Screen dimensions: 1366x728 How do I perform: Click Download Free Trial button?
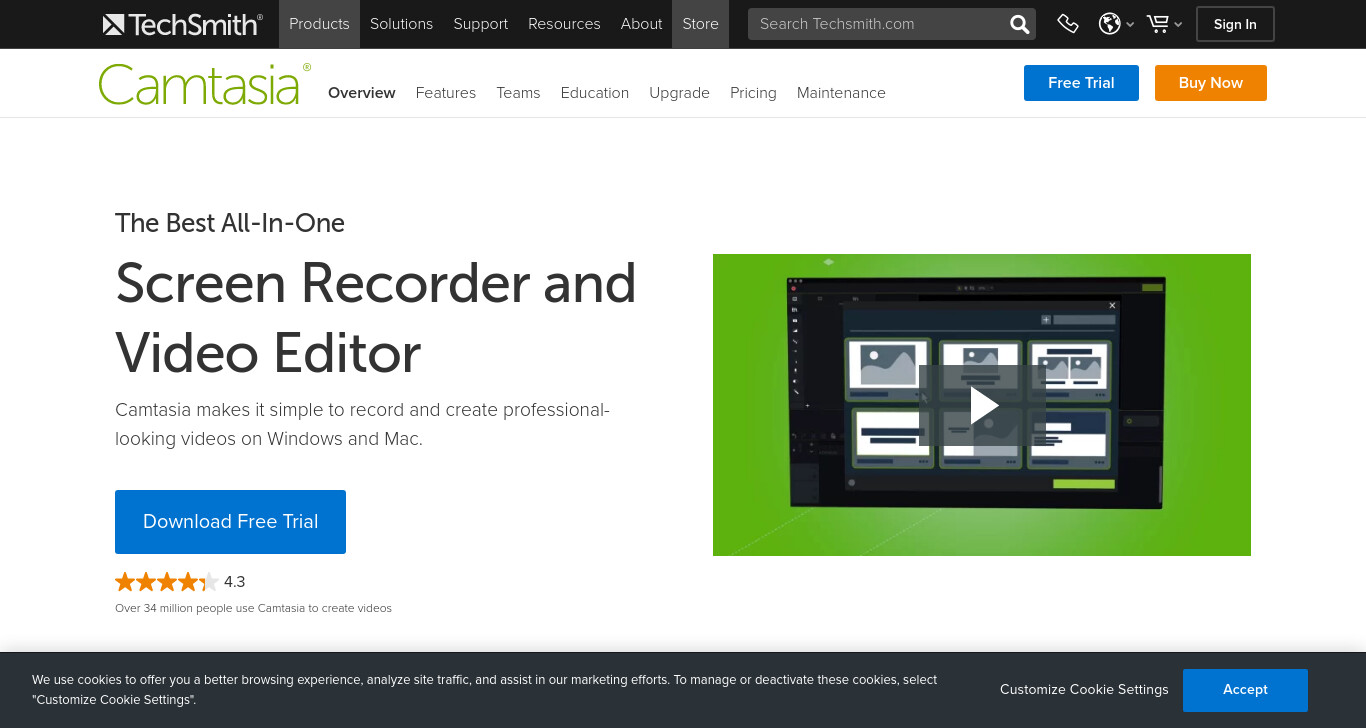pos(230,522)
